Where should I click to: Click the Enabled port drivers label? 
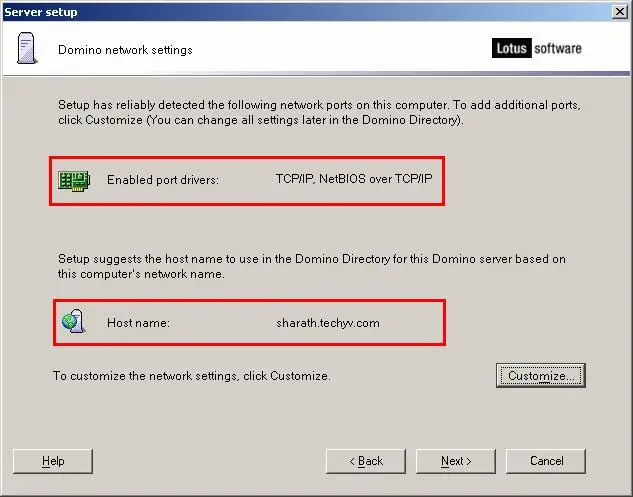163,180
